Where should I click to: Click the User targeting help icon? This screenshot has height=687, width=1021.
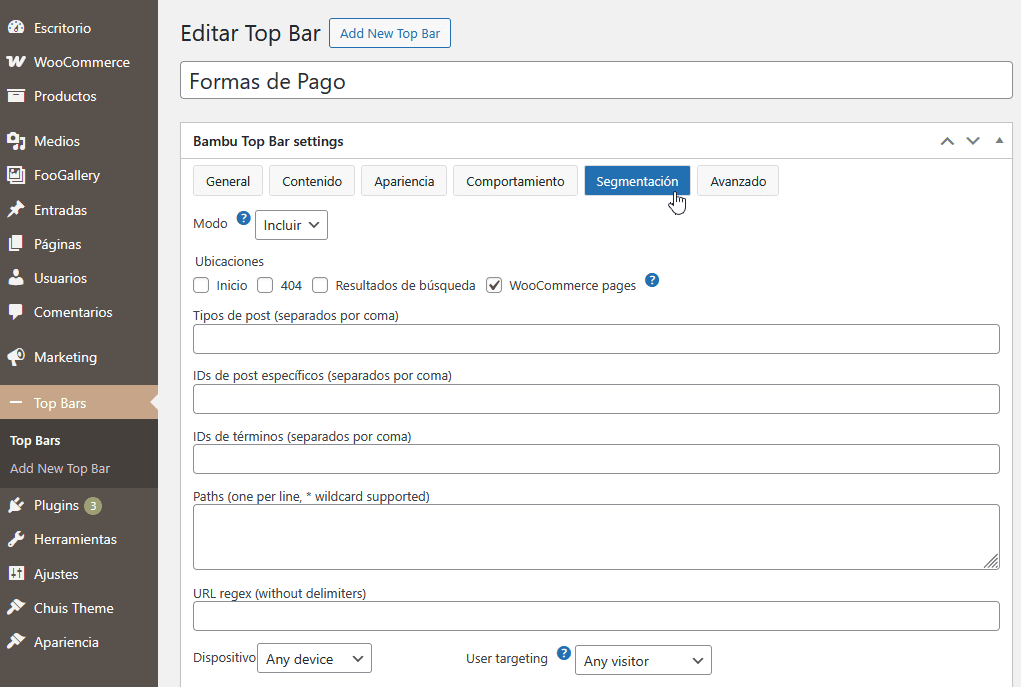[564, 654]
